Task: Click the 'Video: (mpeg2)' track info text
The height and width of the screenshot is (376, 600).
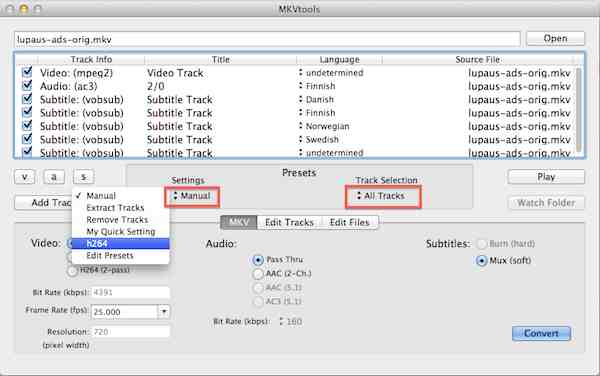Action: [x=76, y=73]
